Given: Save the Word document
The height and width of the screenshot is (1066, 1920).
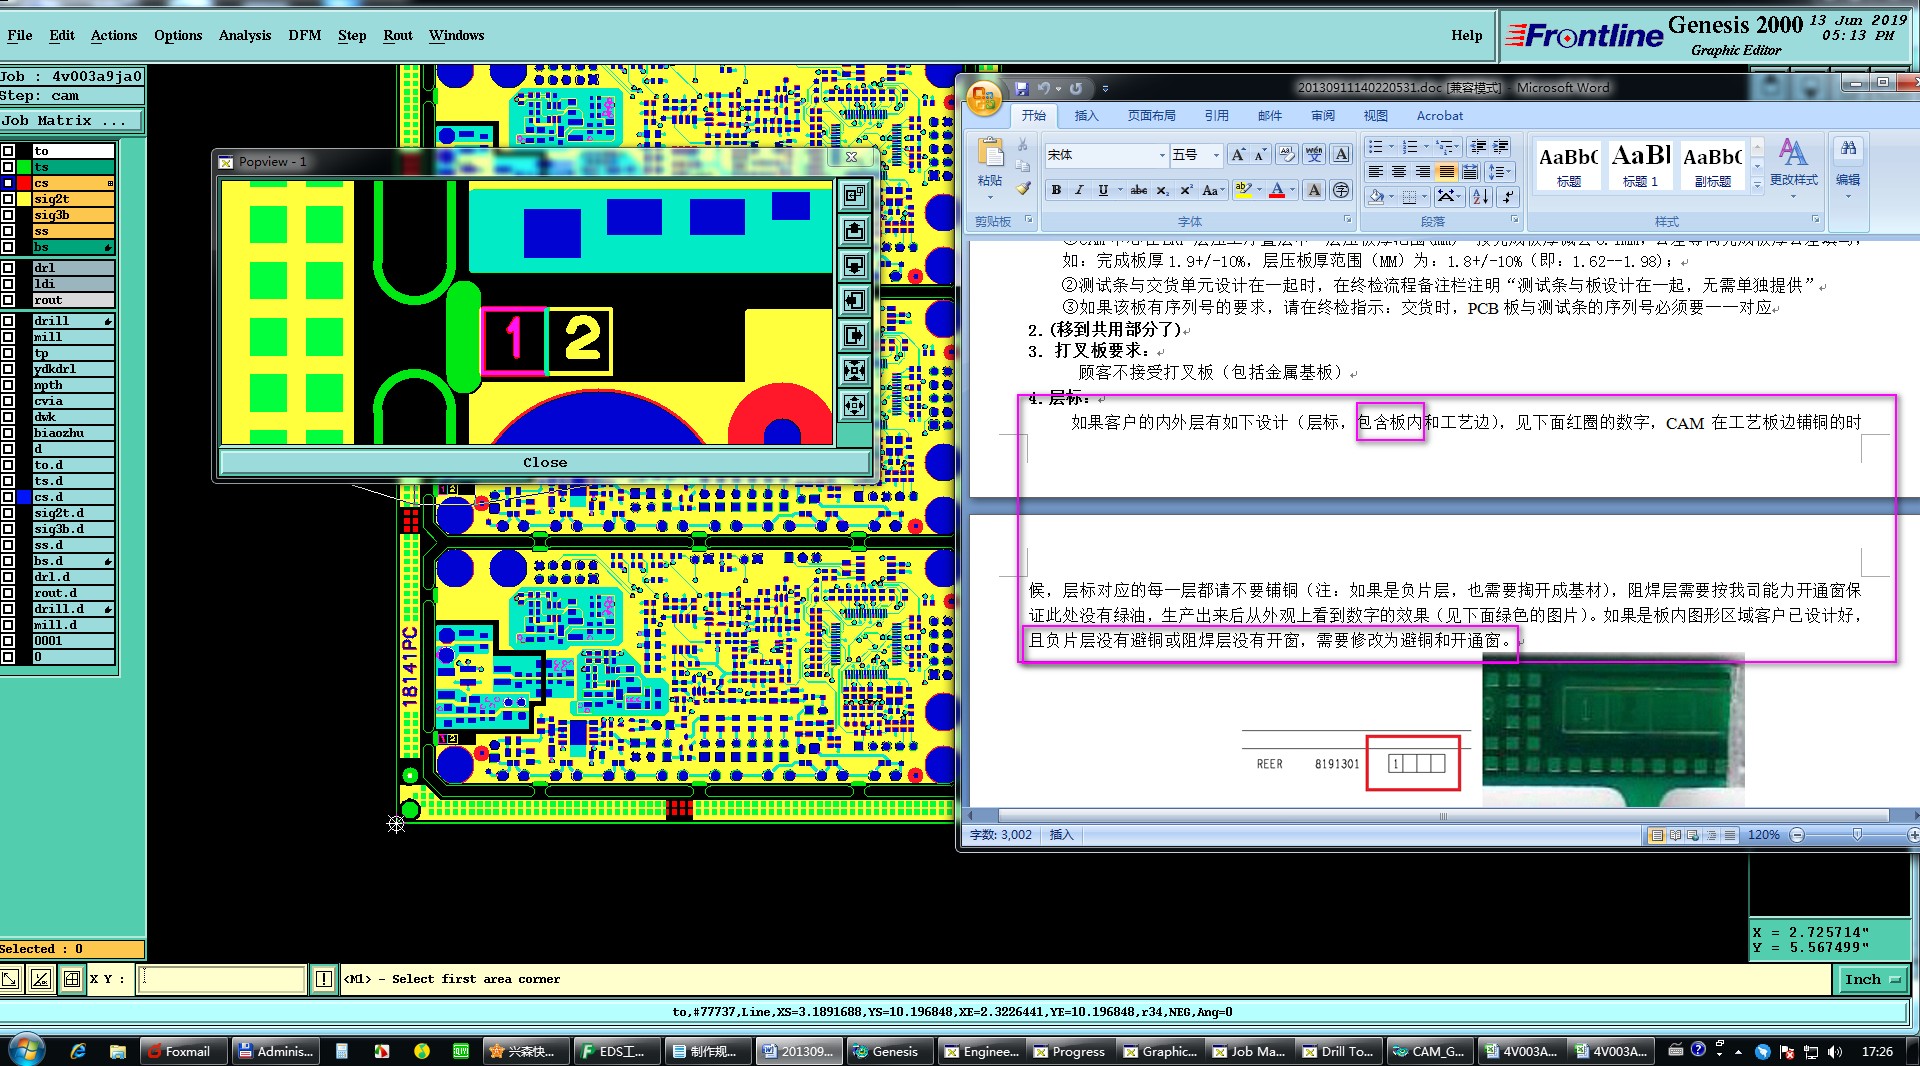Looking at the screenshot, I should tap(1021, 88).
